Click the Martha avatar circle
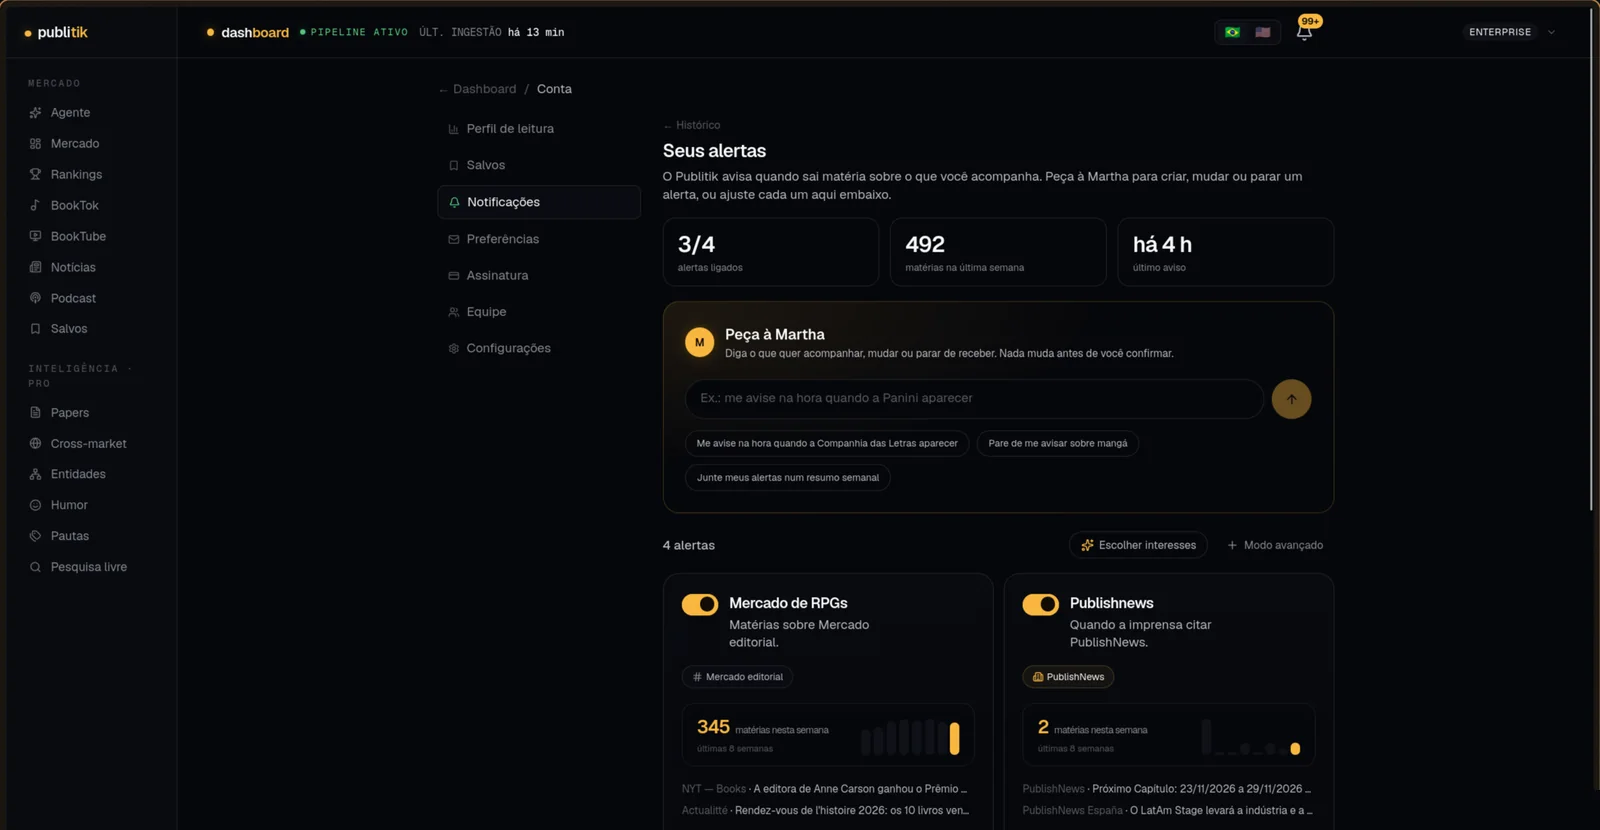The width and height of the screenshot is (1600, 830). 699,342
